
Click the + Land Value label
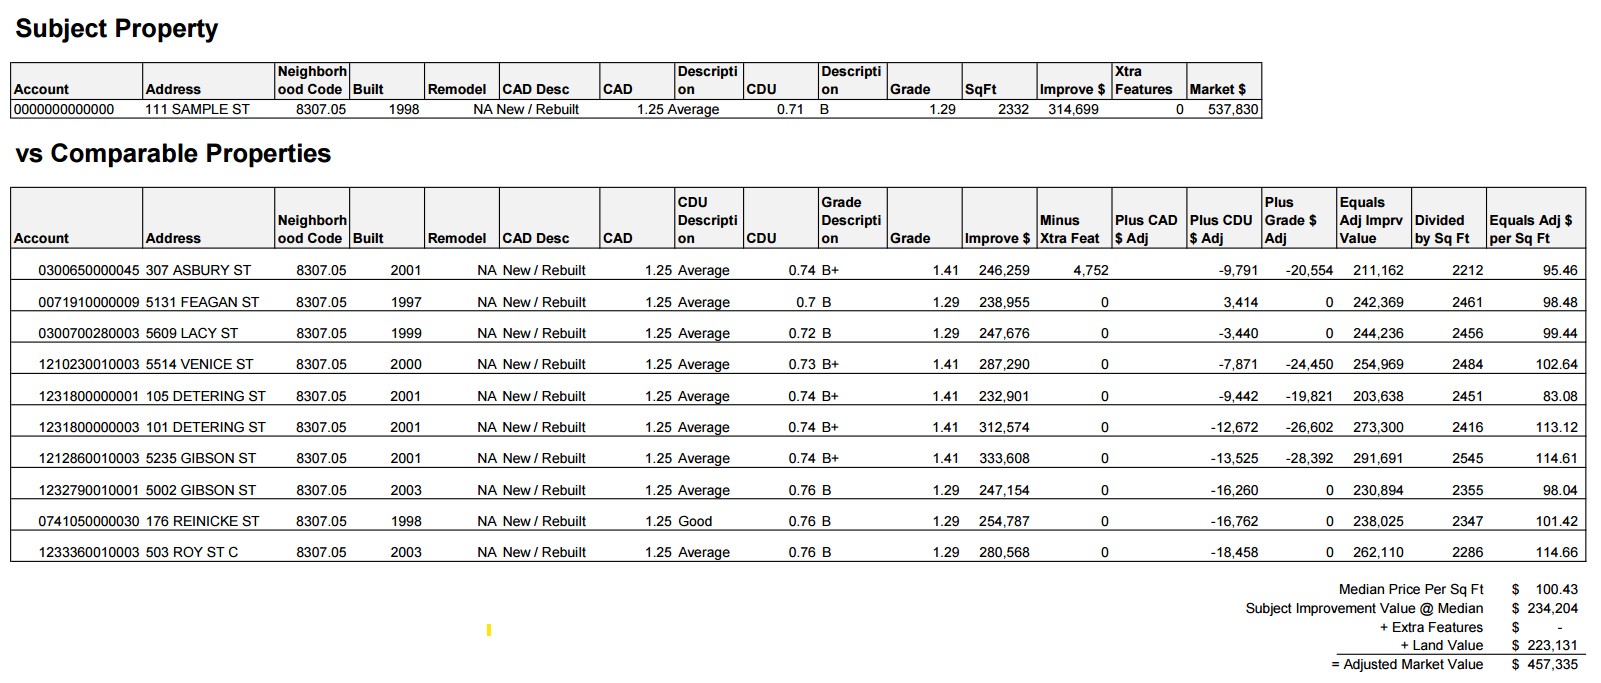tap(1441, 645)
